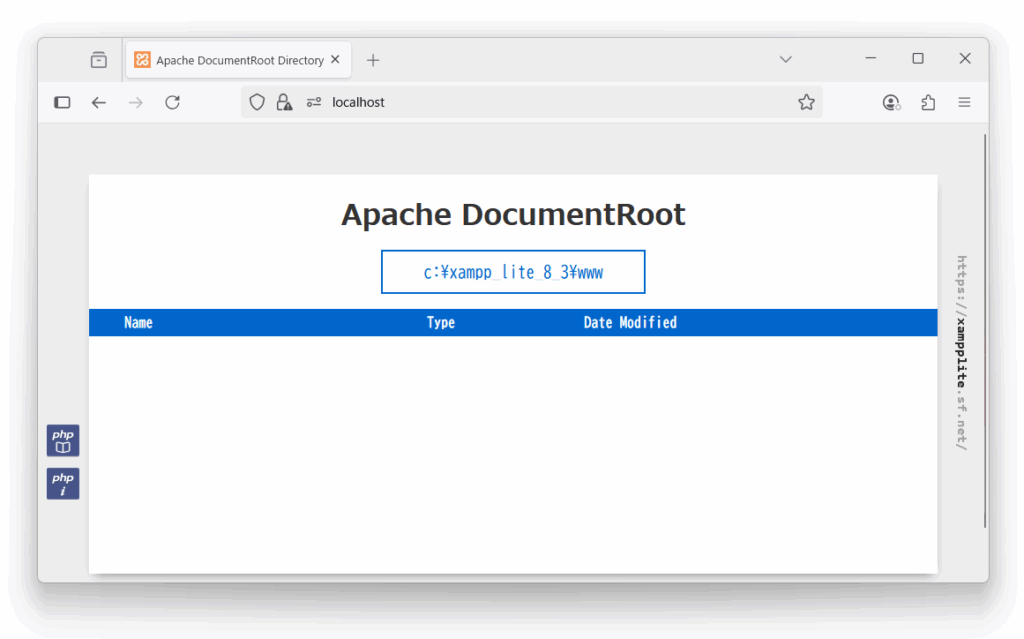Click the Apache DocumentRoot heading
Viewport: 1024px width, 639px height.
[x=513, y=214]
